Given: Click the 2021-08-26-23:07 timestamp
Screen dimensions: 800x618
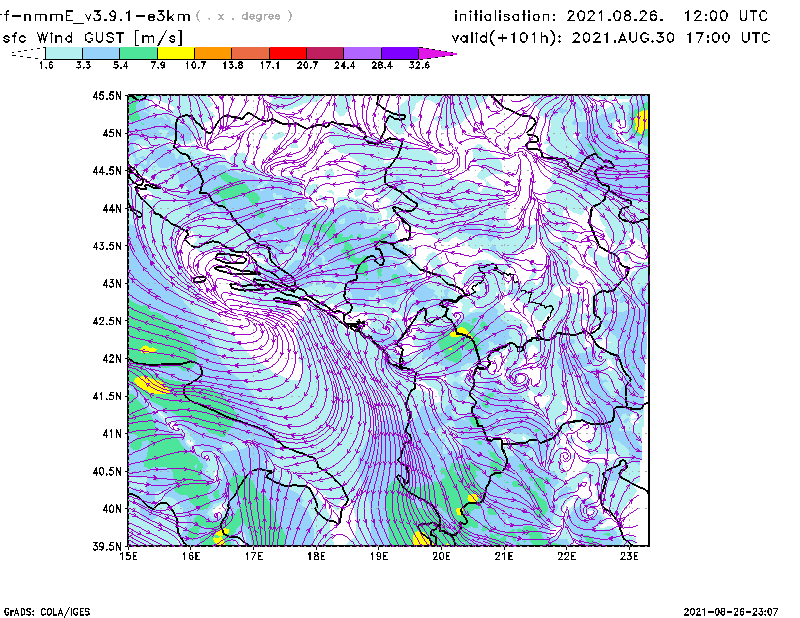Looking at the screenshot, I should (x=731, y=612).
